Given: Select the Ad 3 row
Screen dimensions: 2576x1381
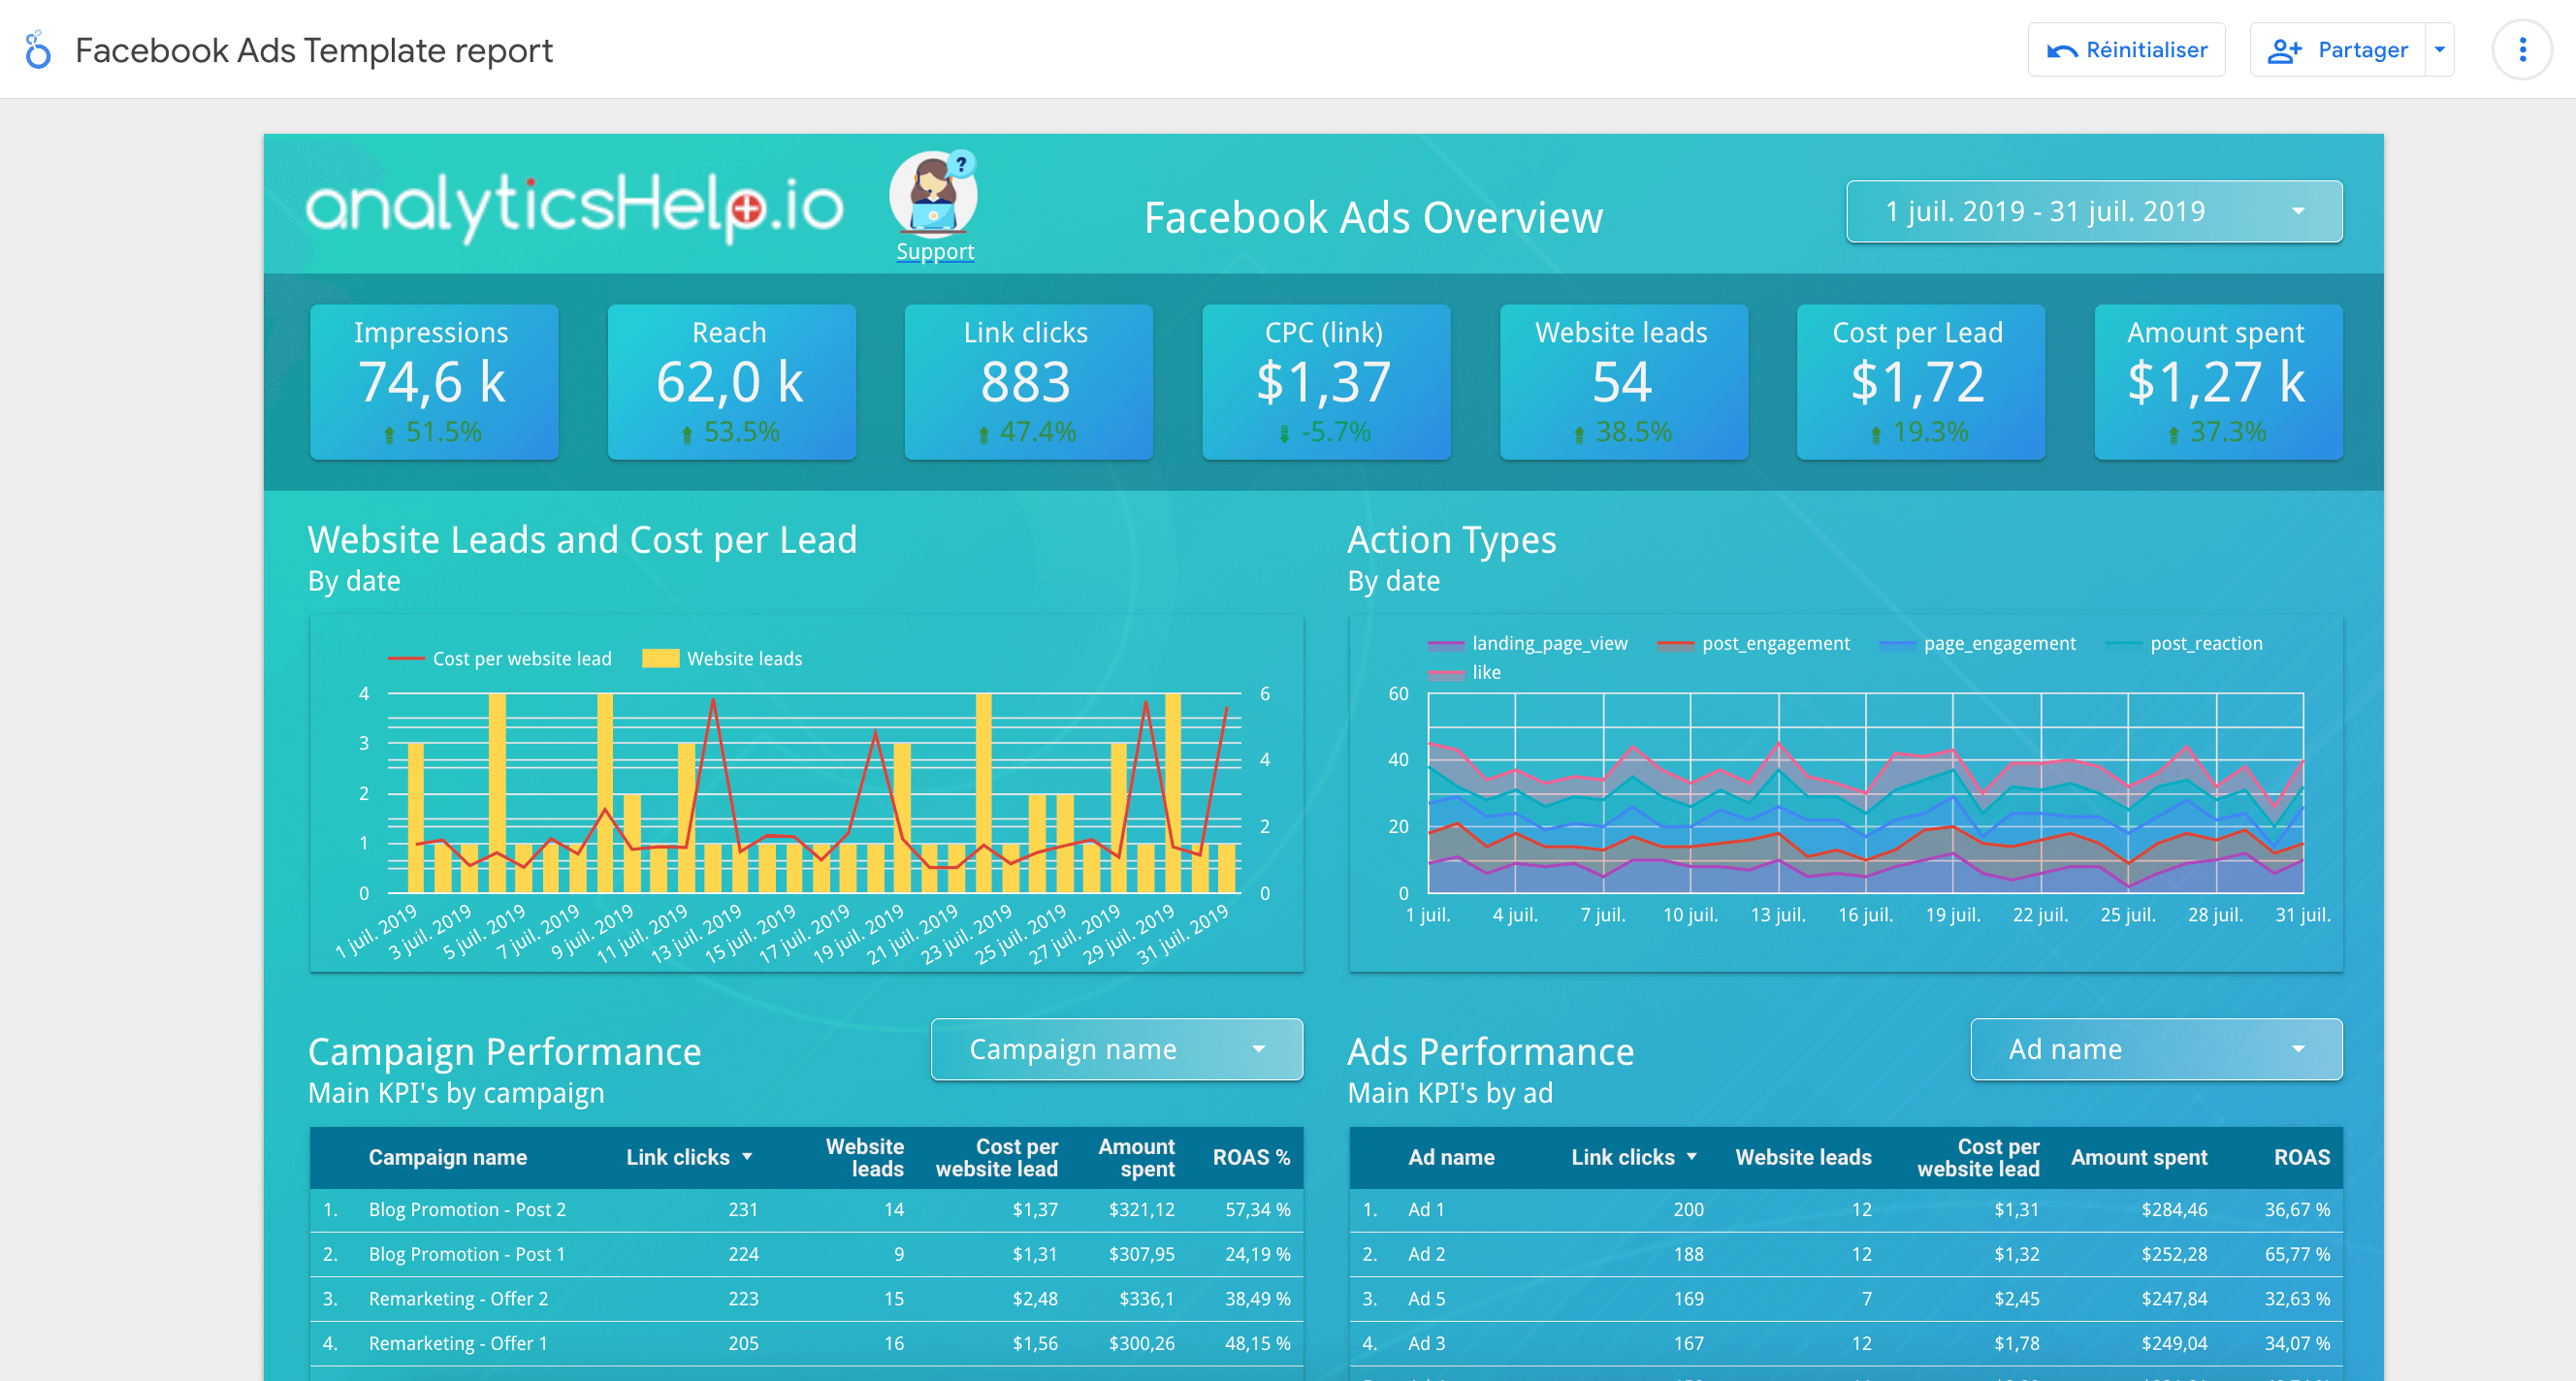Looking at the screenshot, I should tap(1846, 1343).
